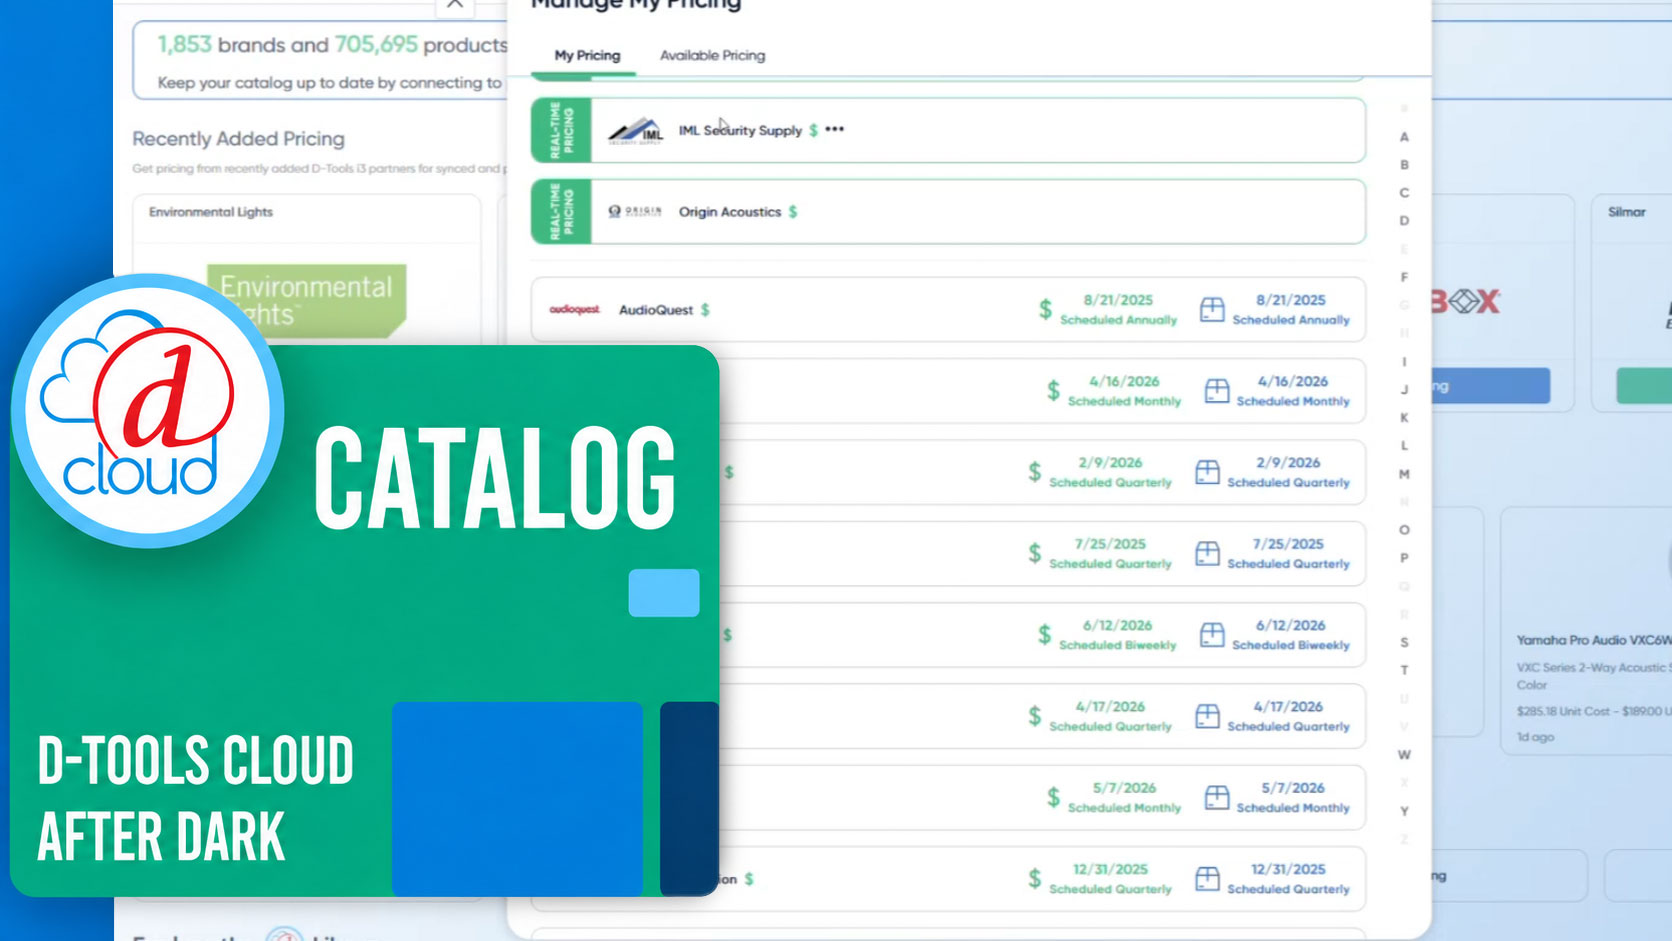Click the AudioQuest vendor name
1672x941 pixels.
656,310
